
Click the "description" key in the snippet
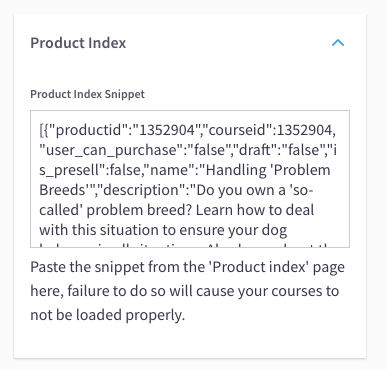[x=142, y=190]
